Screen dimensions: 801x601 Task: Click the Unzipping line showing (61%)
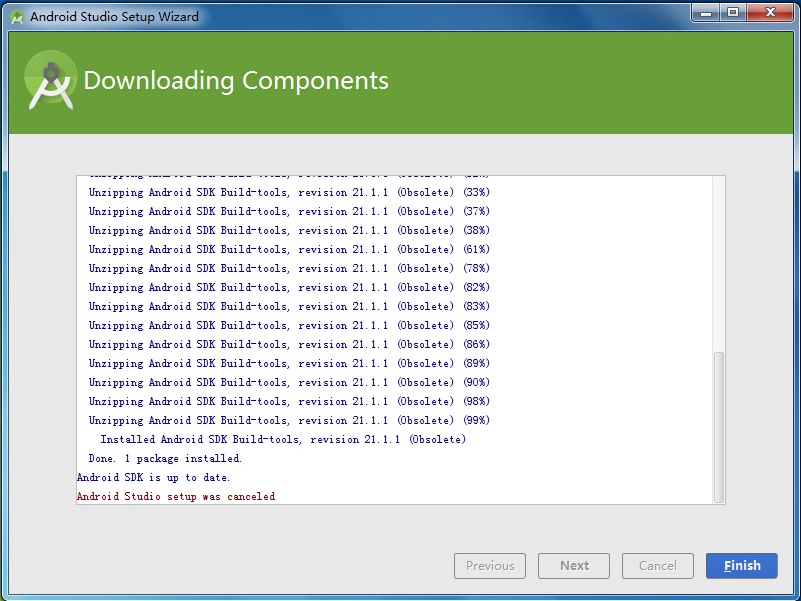point(289,249)
